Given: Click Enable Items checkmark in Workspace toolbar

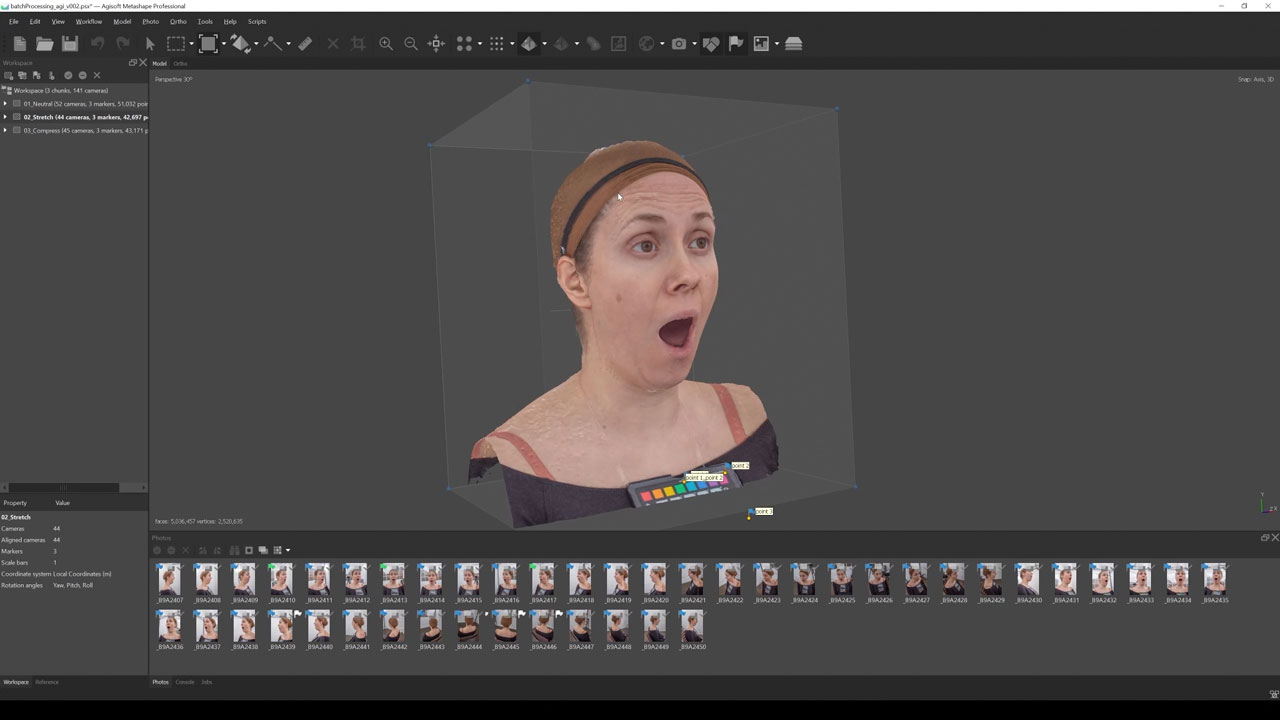Looking at the screenshot, I should (68, 76).
